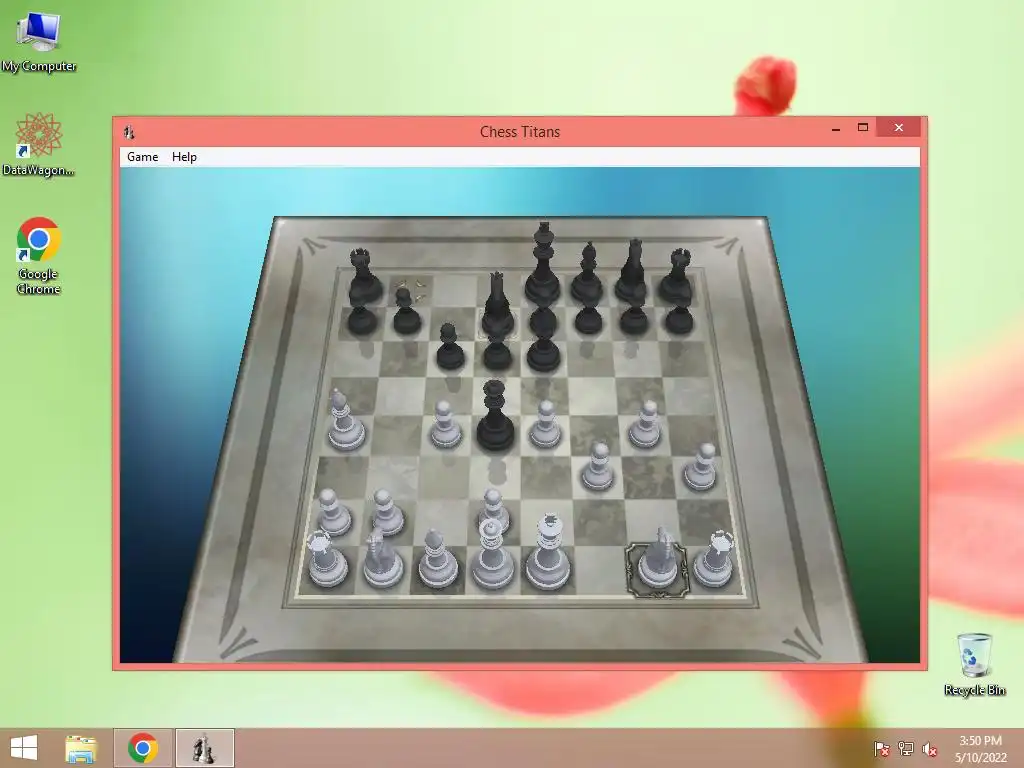This screenshot has height=768, width=1024.
Task: Click the black bishop beside the black king
Action: 588,273
